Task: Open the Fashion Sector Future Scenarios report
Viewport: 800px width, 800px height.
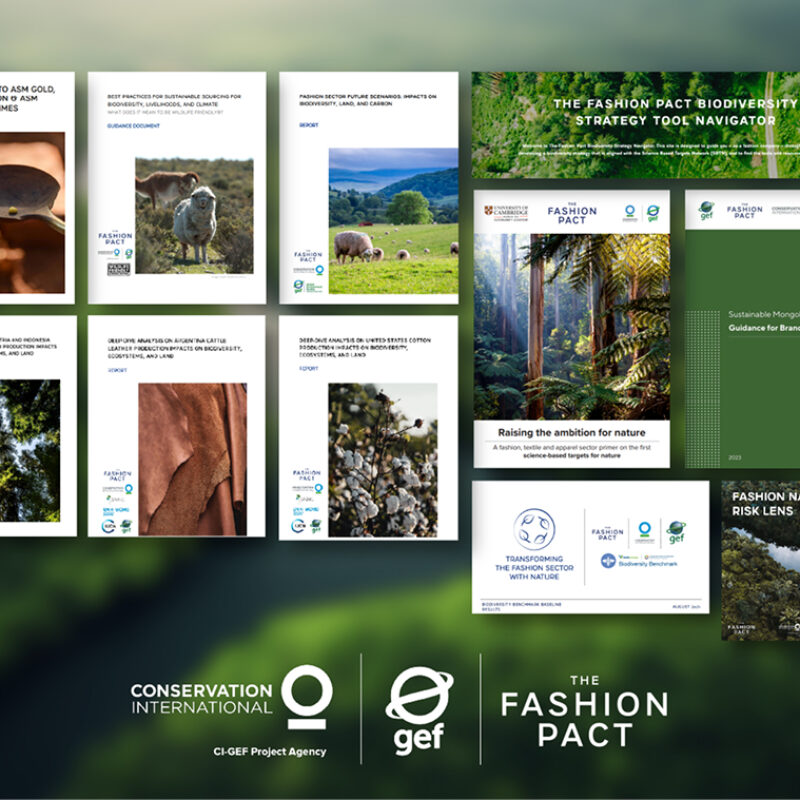Action: tap(368, 187)
